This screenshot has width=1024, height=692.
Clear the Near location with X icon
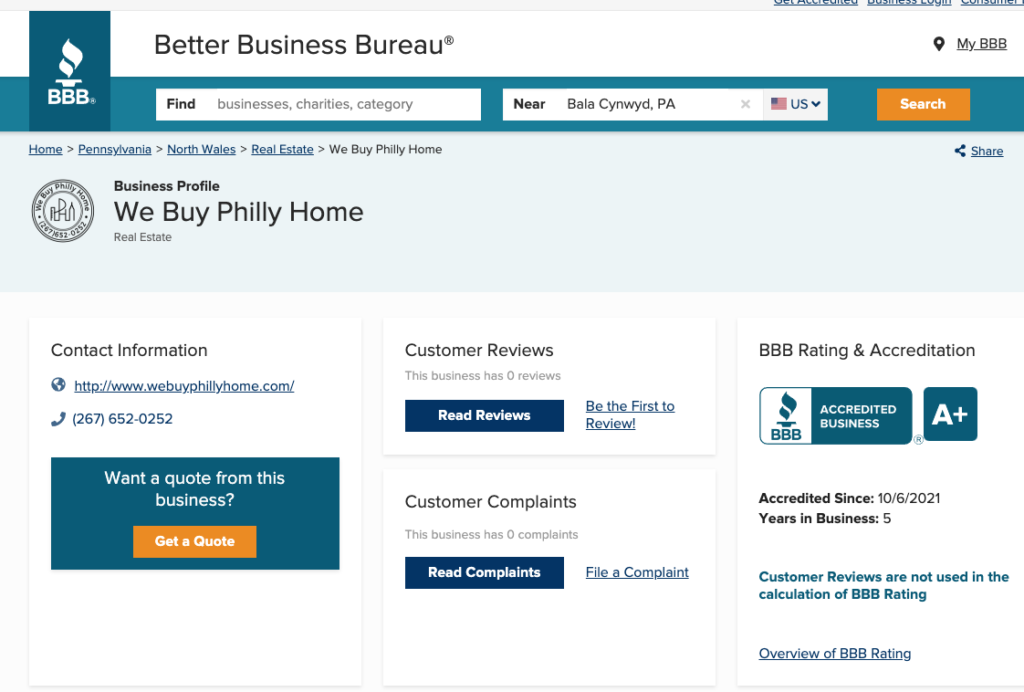coord(745,104)
